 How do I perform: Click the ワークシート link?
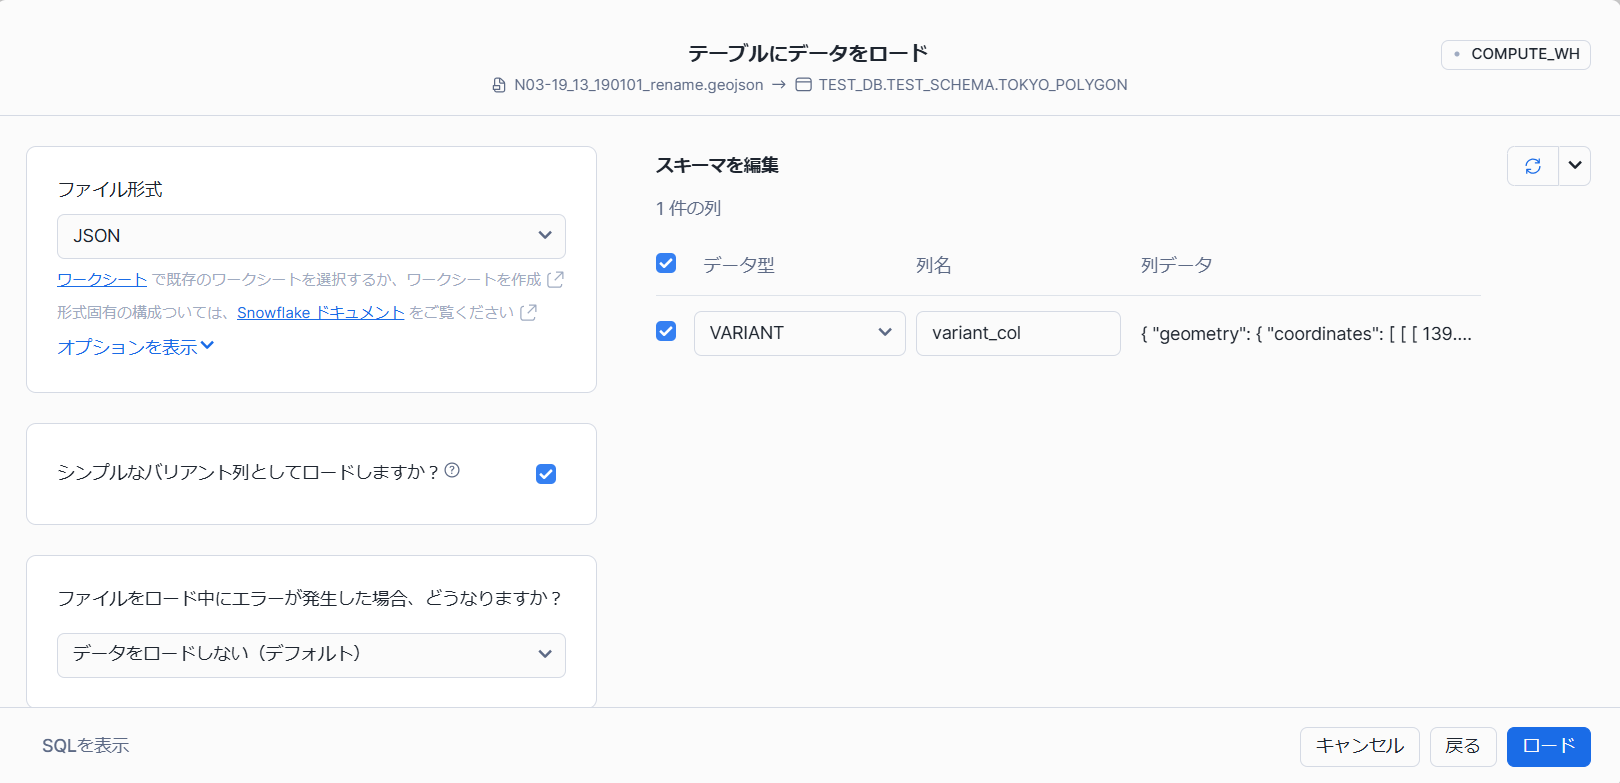click(x=102, y=279)
